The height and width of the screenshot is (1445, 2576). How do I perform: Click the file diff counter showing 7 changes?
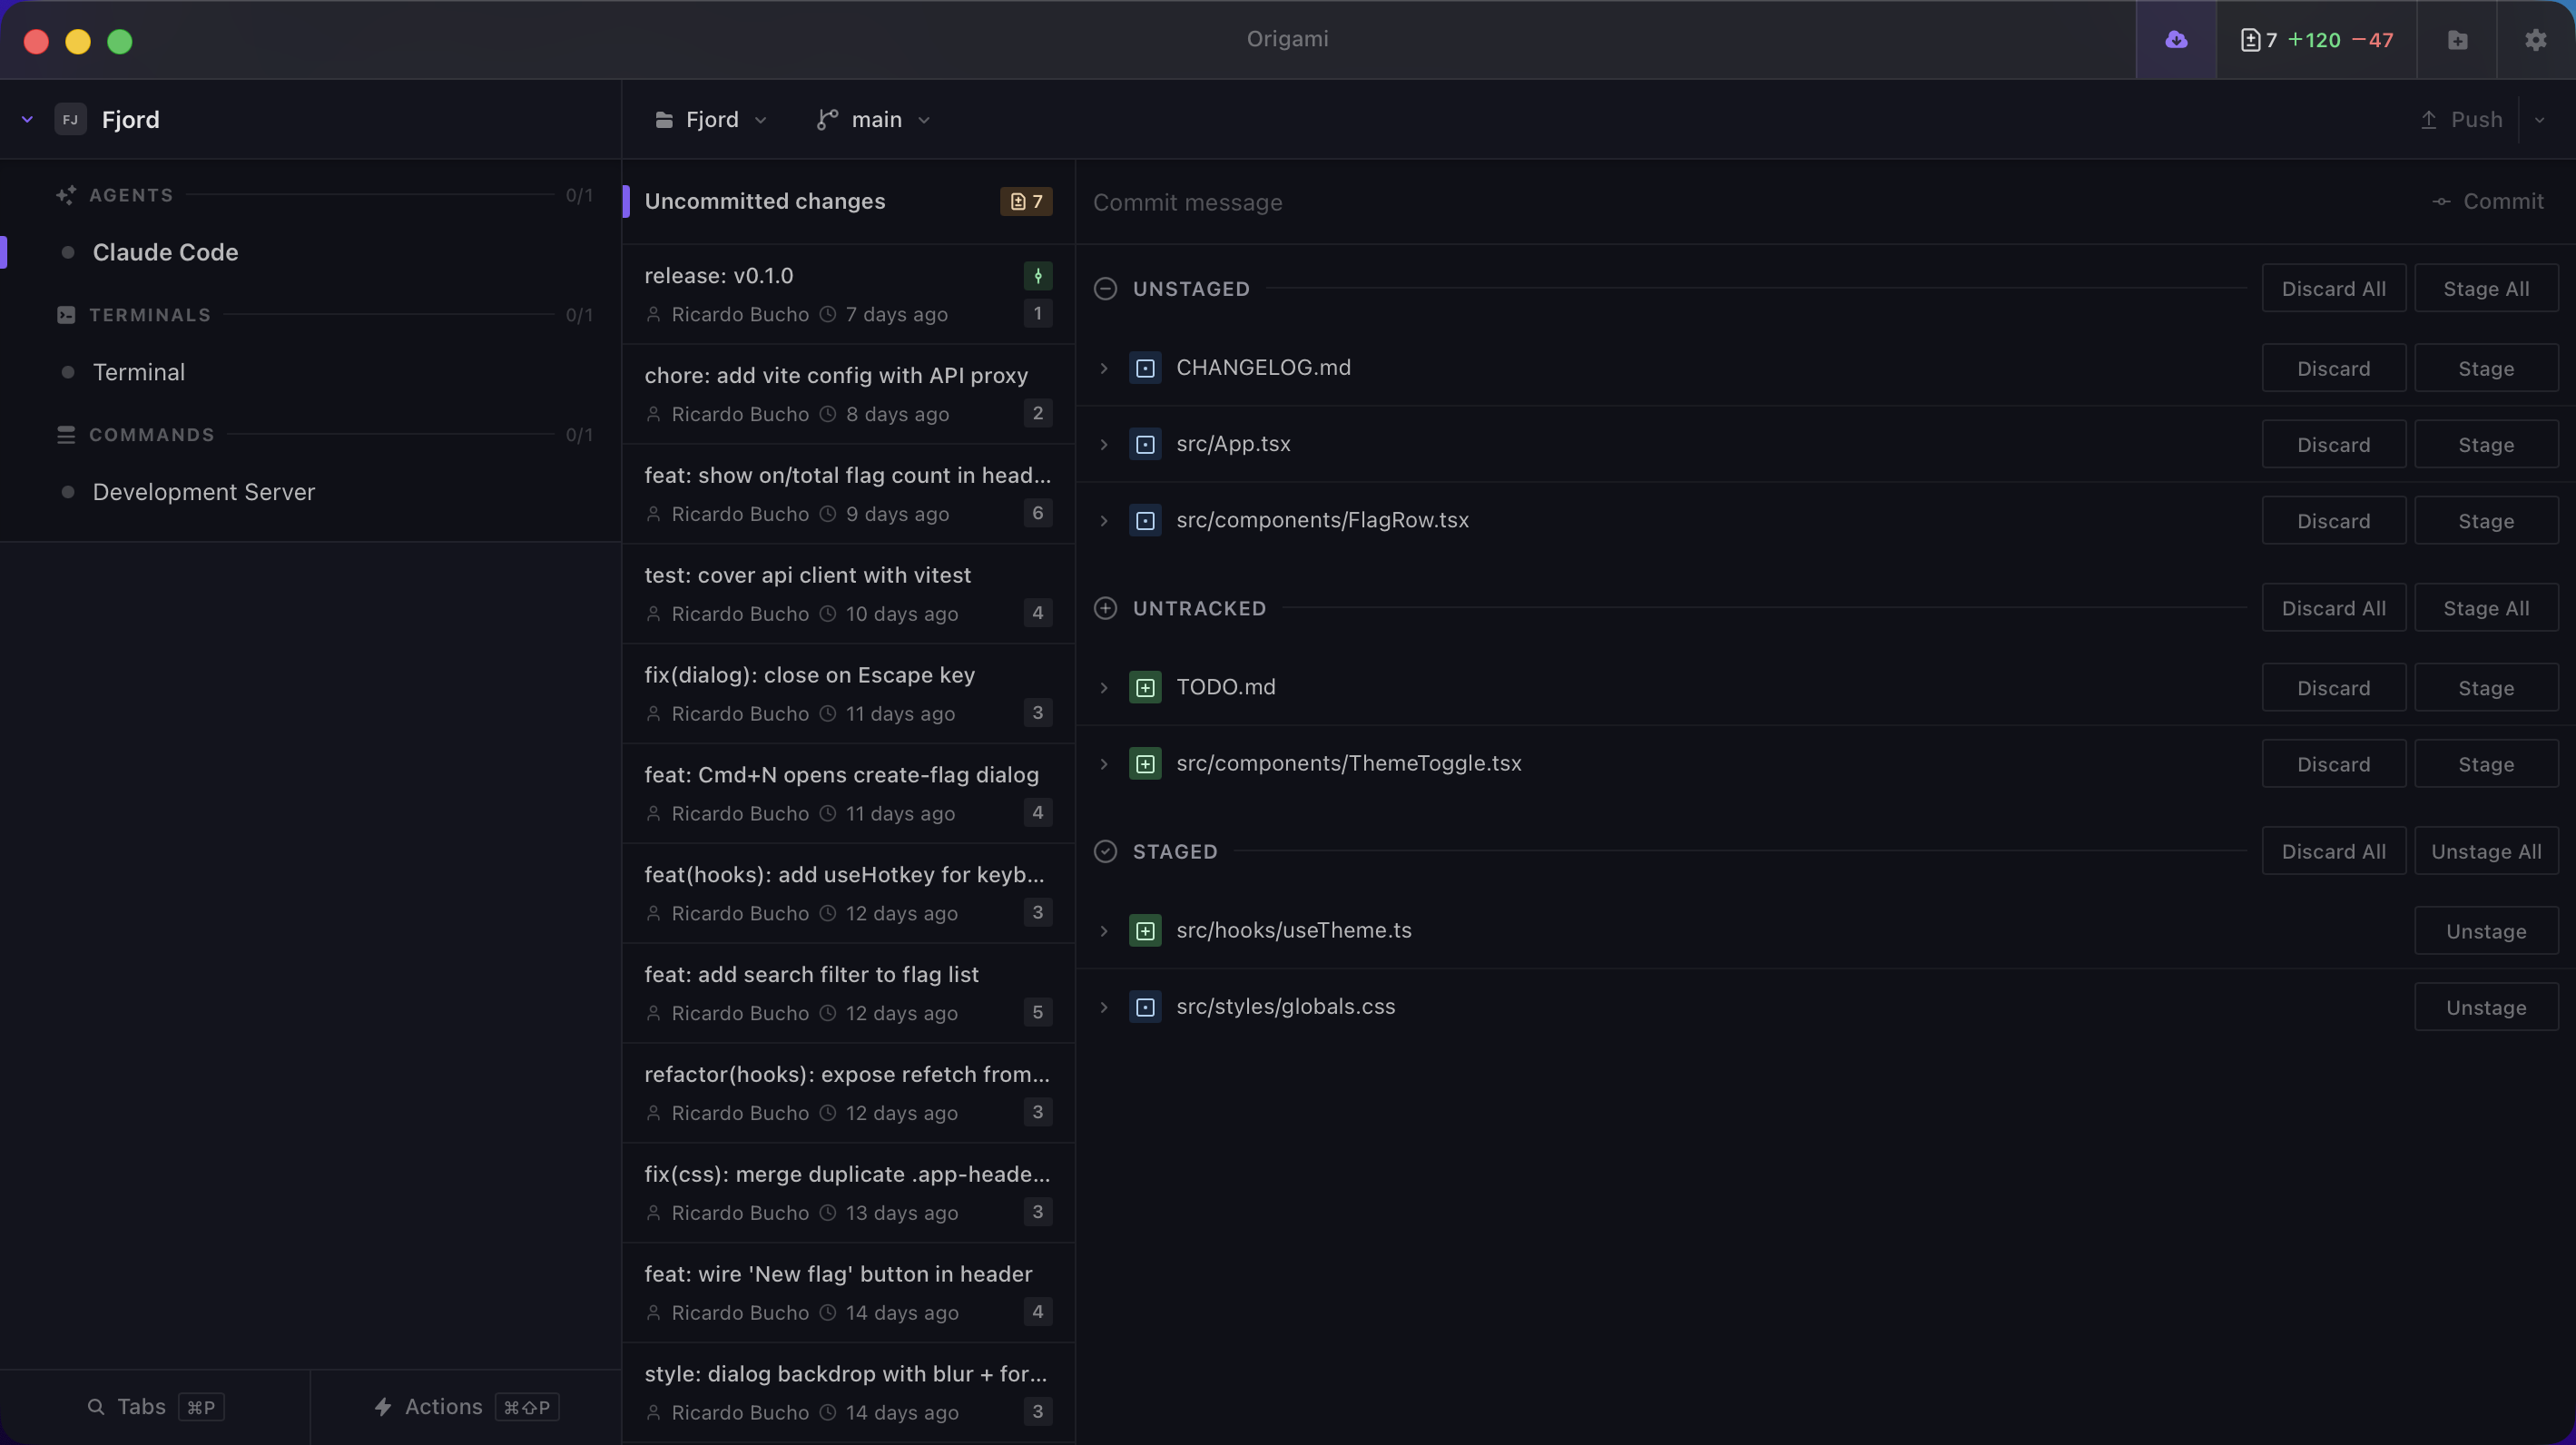1026,201
